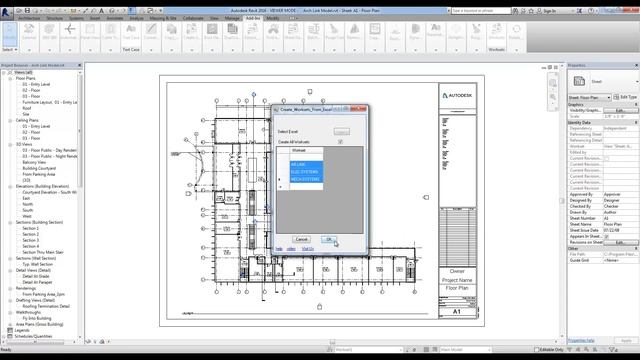Collapse the Sections (Building Section) node
The width and height of the screenshot is (640, 360).
click(10, 222)
